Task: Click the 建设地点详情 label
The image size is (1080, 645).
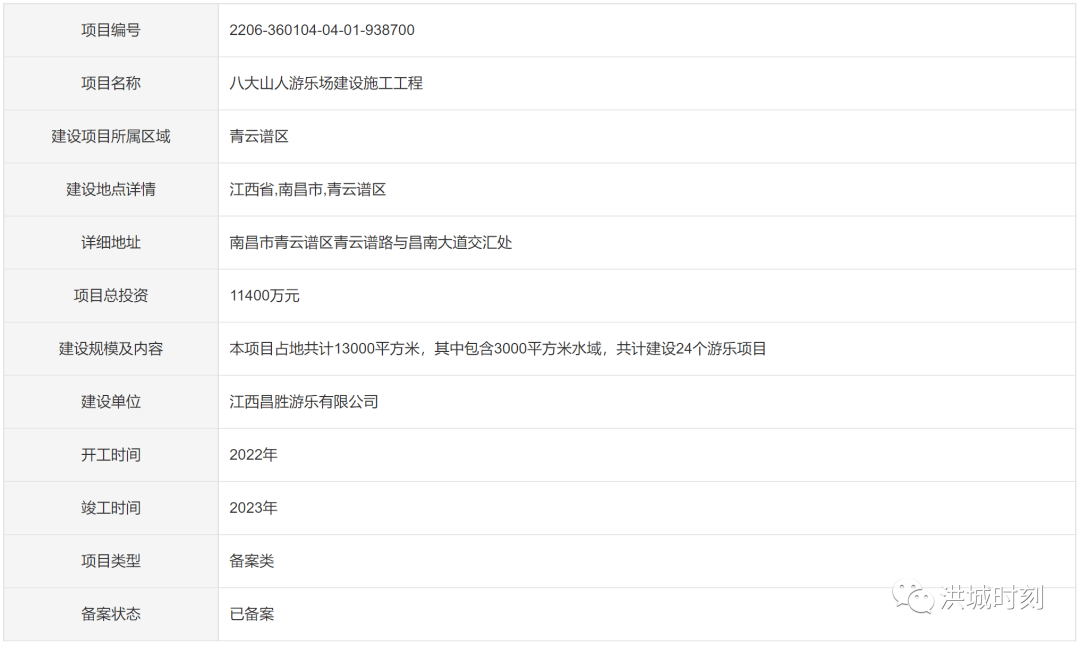Action: [x=111, y=190]
